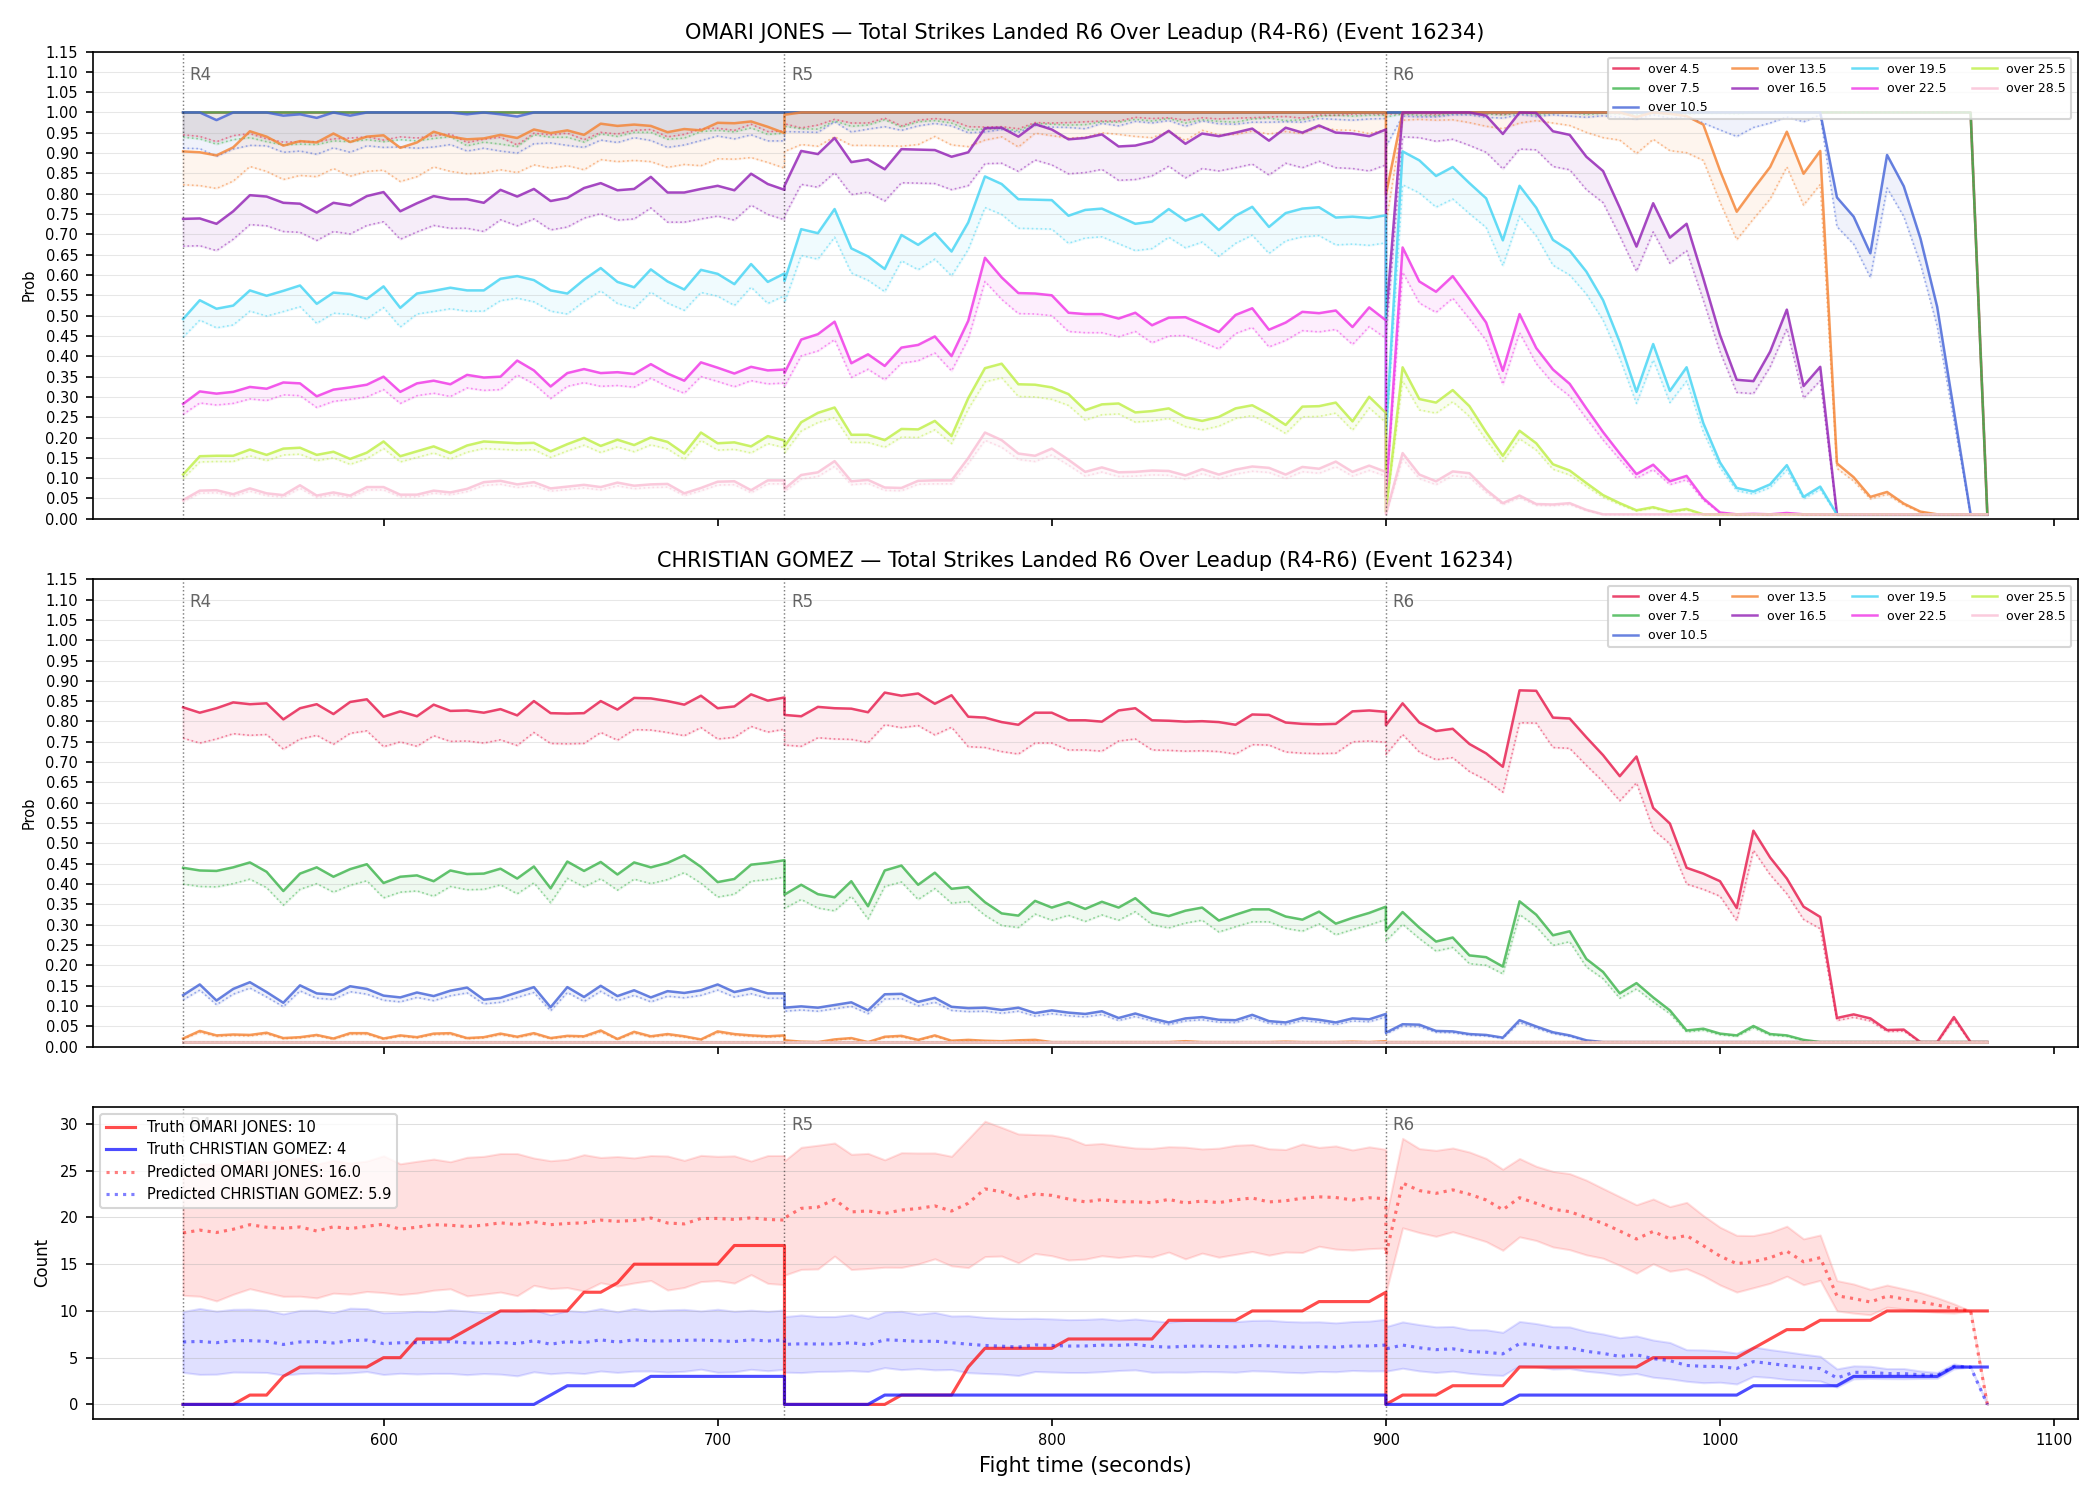Click the 'Prob' label of the Omari Jones chart

pyautogui.click(x=29, y=286)
